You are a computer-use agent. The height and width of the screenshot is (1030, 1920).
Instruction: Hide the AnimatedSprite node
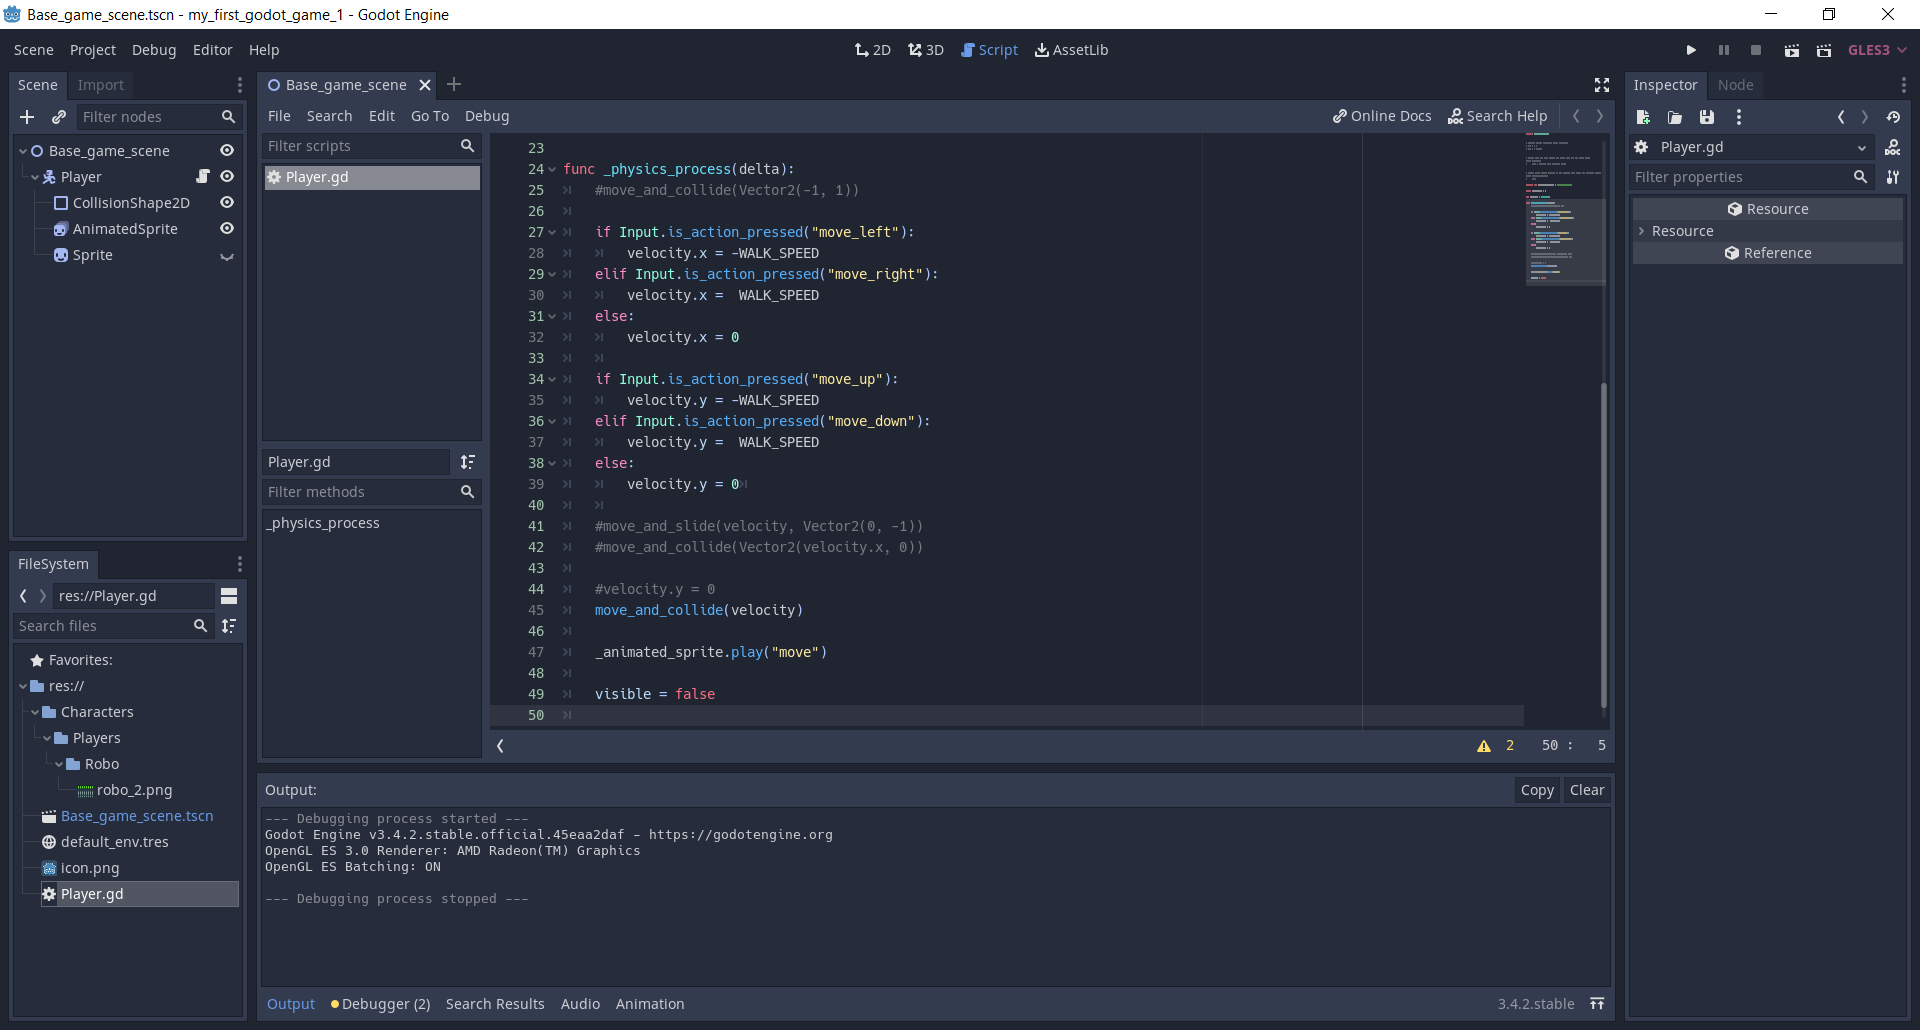227,229
